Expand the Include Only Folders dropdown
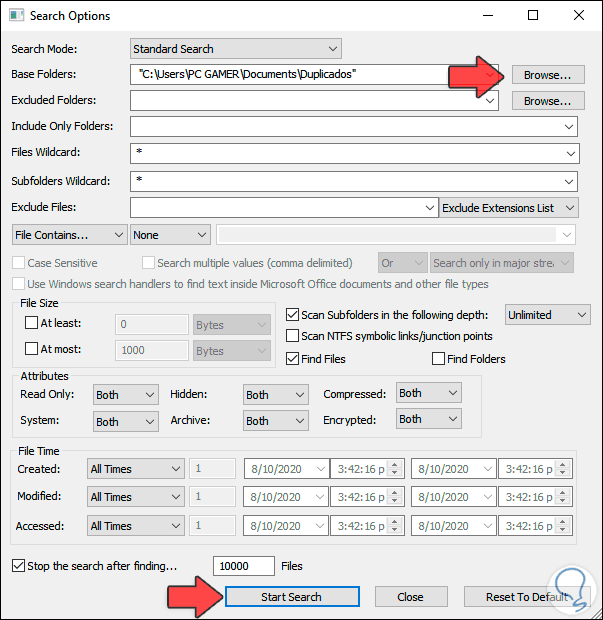This screenshot has width=603, height=620. coord(569,127)
